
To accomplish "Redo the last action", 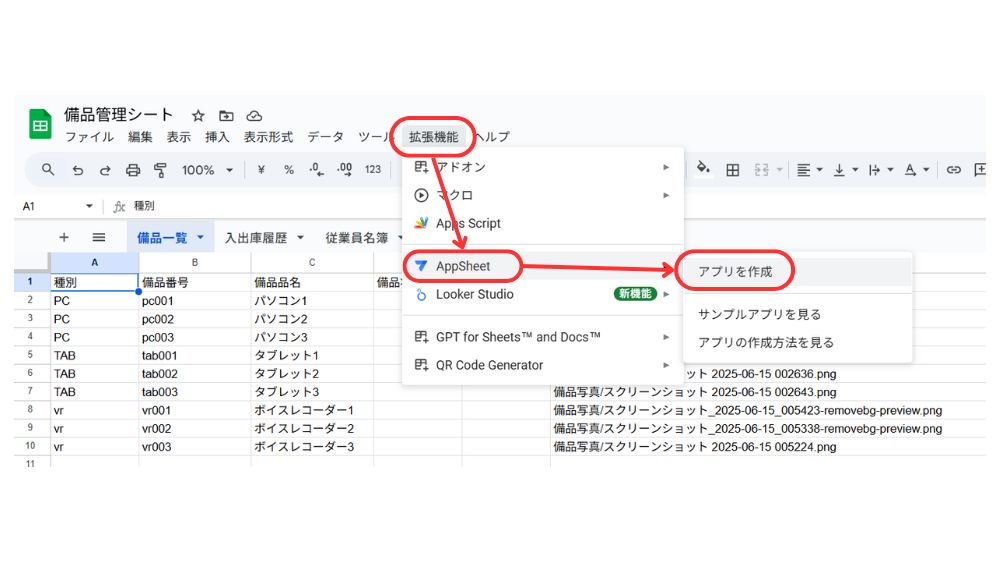I will pos(105,170).
